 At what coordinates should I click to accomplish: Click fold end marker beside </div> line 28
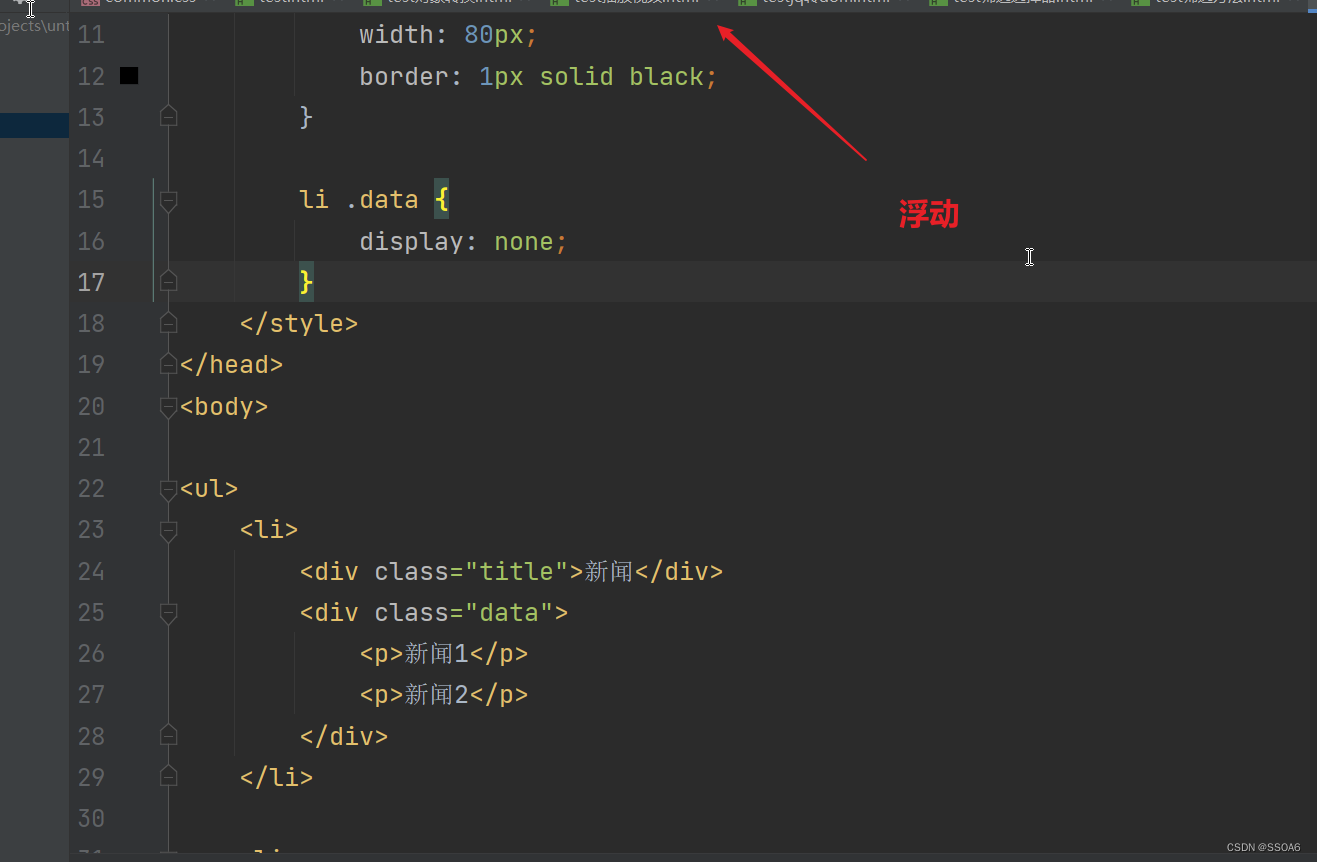click(168, 736)
